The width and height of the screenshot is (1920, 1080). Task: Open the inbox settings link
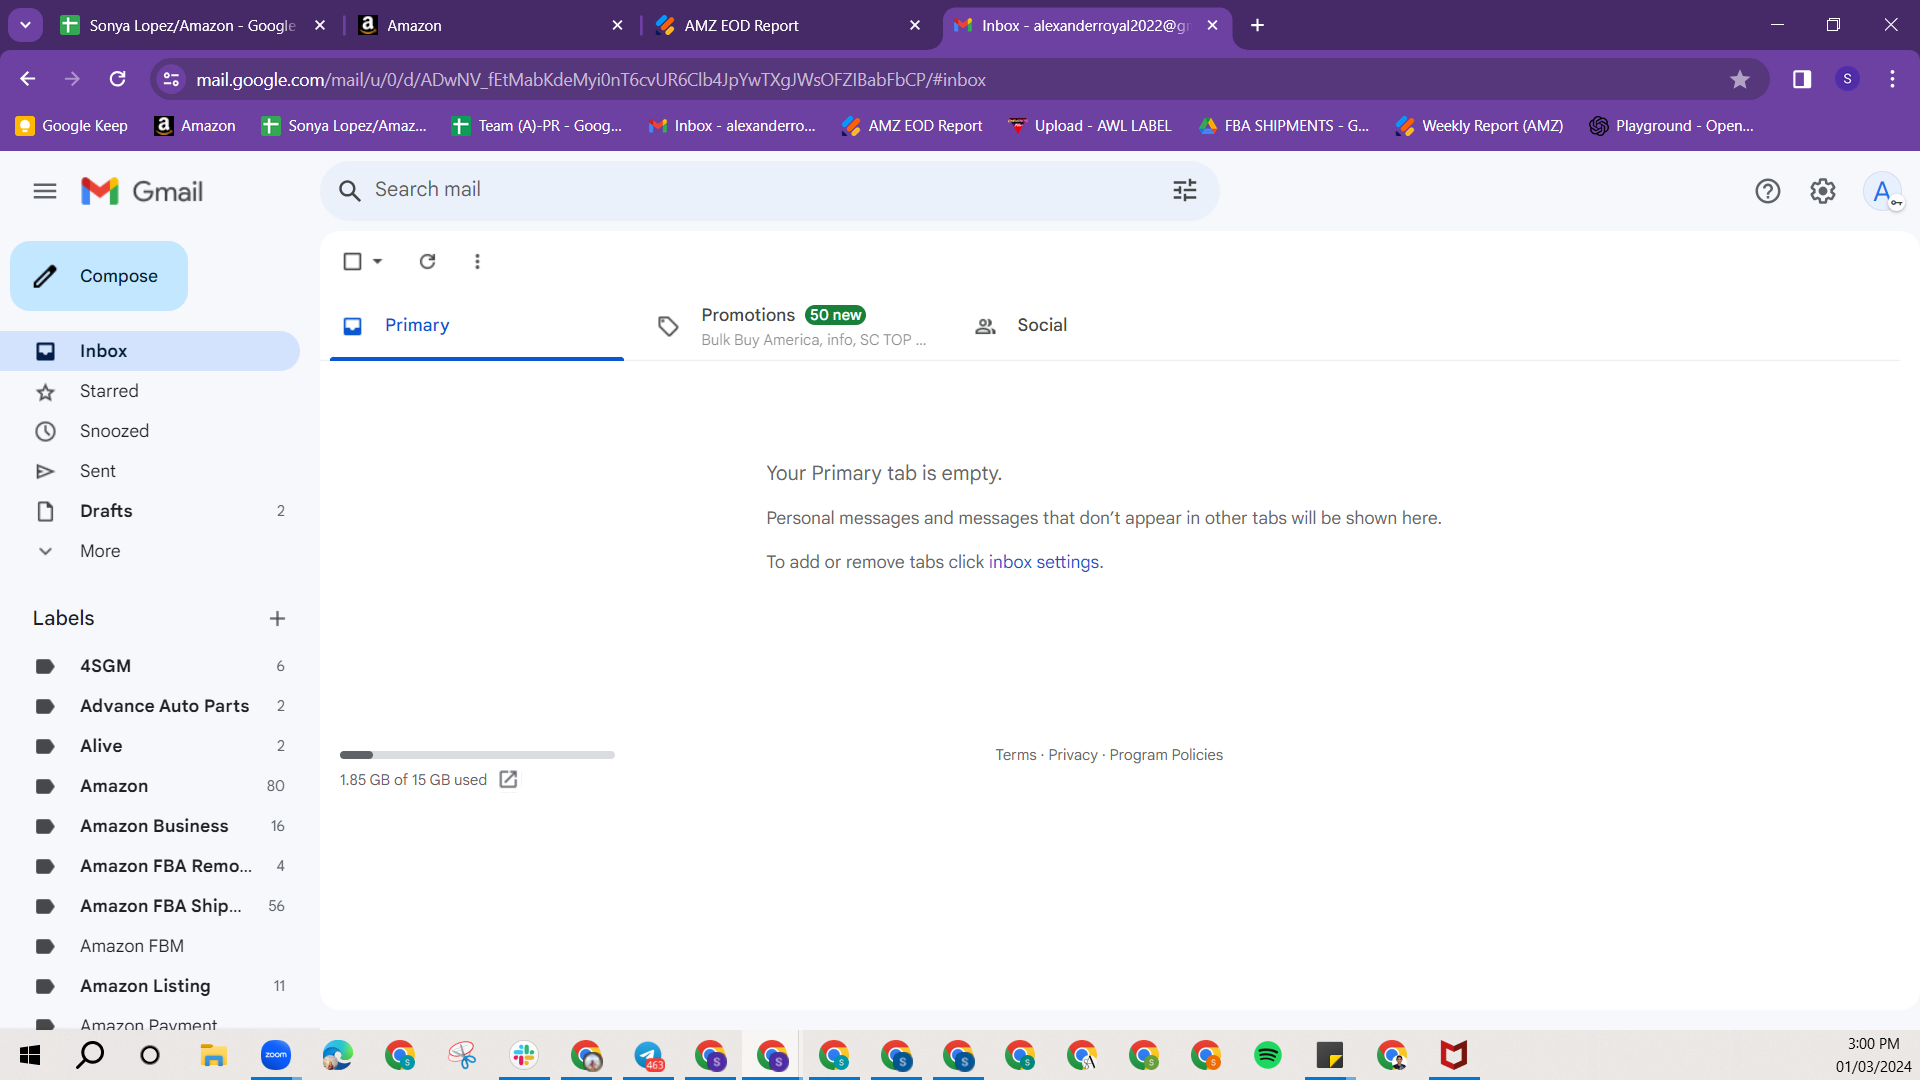tap(1044, 562)
